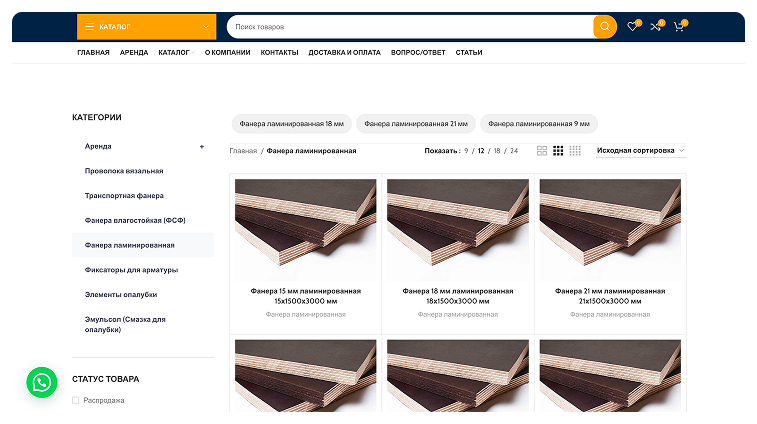Image resolution: width=757 pixels, height=424 pixels.
Task: Select Фанера ламинированная 18 мм filter chip
Action: pyautogui.click(x=292, y=124)
